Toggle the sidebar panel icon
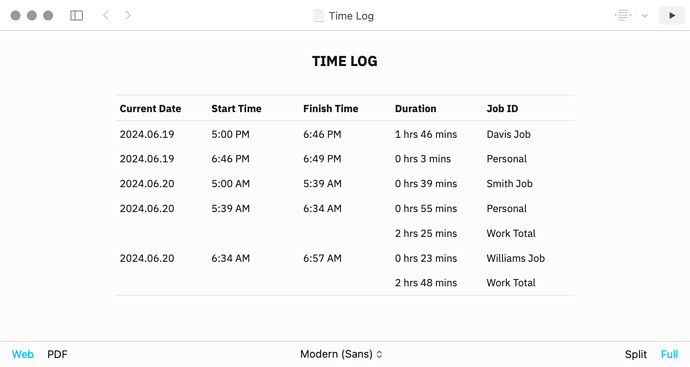This screenshot has height=367, width=690. click(77, 15)
